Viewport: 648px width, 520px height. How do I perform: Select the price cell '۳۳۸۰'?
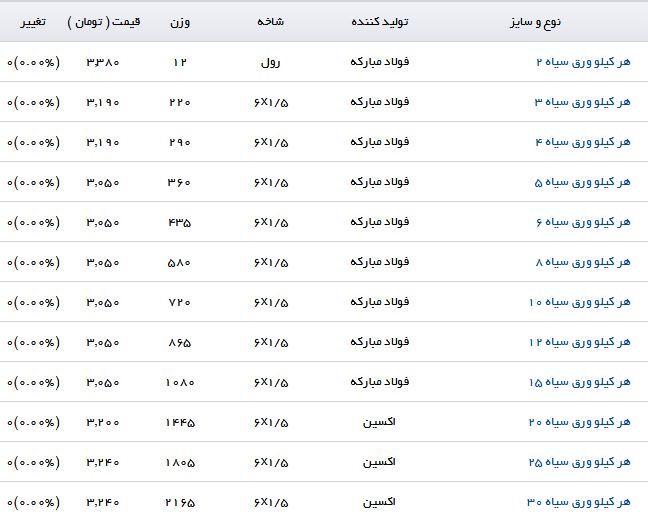[x=102, y=62]
